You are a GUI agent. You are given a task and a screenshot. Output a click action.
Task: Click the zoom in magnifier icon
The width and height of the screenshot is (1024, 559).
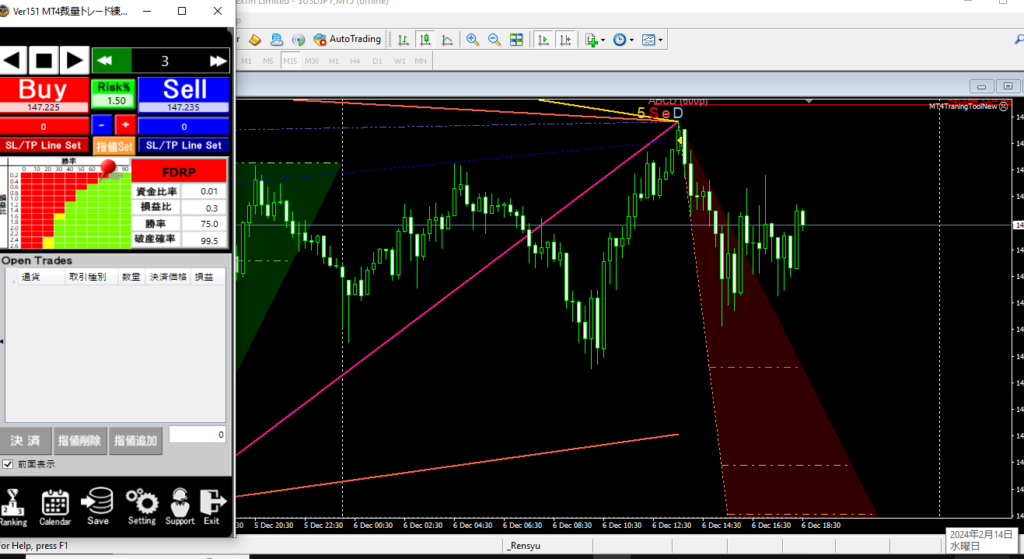(473, 40)
